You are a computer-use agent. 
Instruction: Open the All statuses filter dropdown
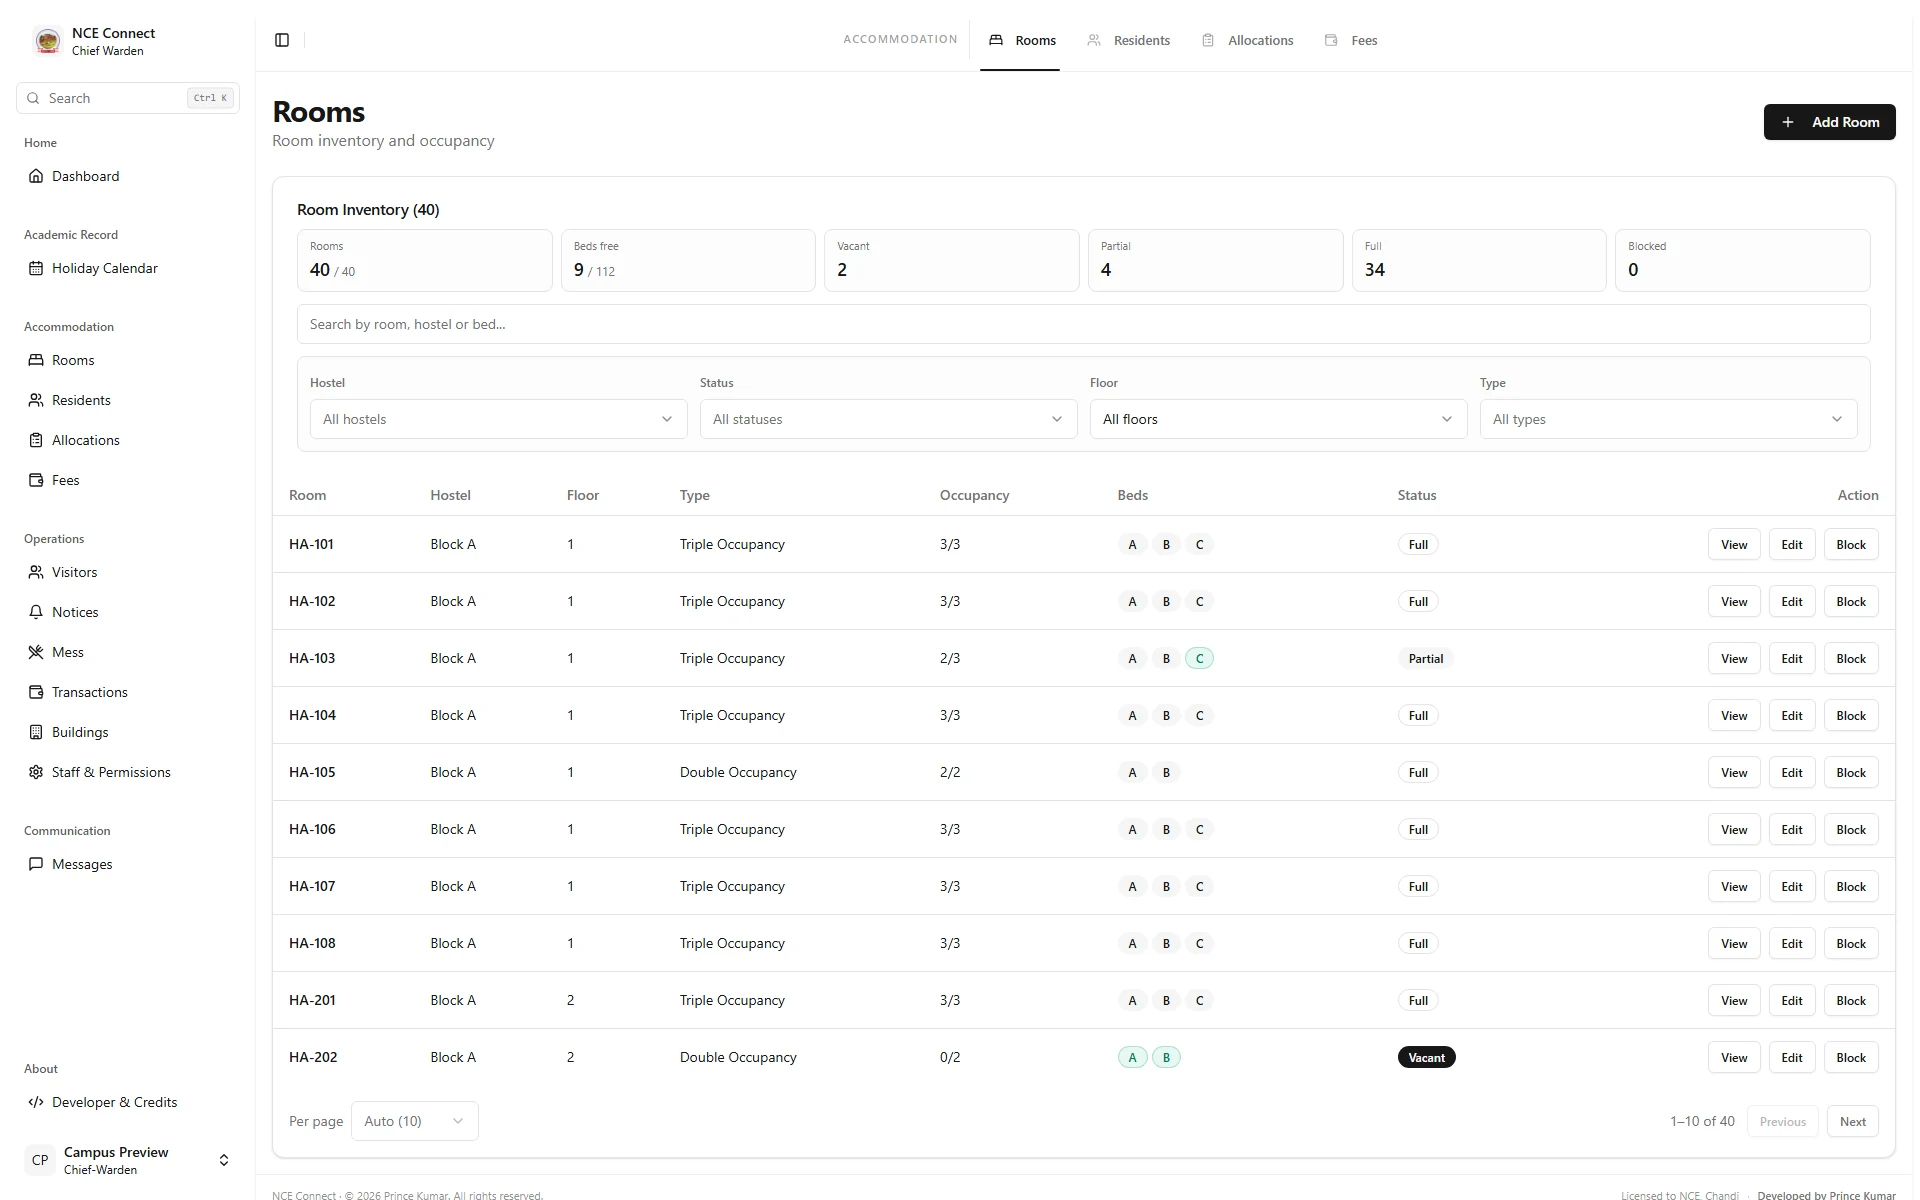click(888, 419)
